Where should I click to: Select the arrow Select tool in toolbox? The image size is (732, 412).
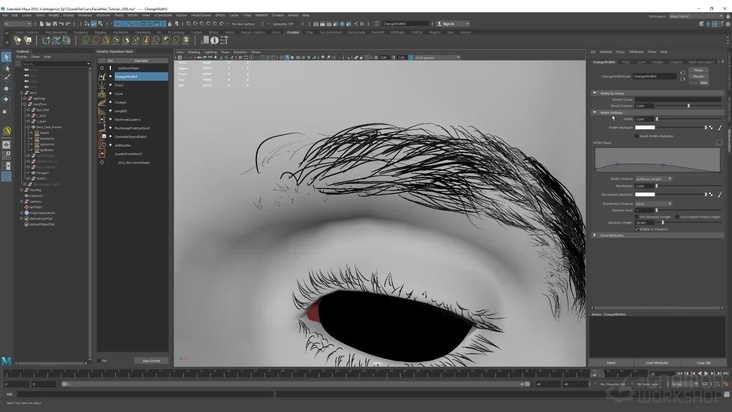click(x=7, y=57)
